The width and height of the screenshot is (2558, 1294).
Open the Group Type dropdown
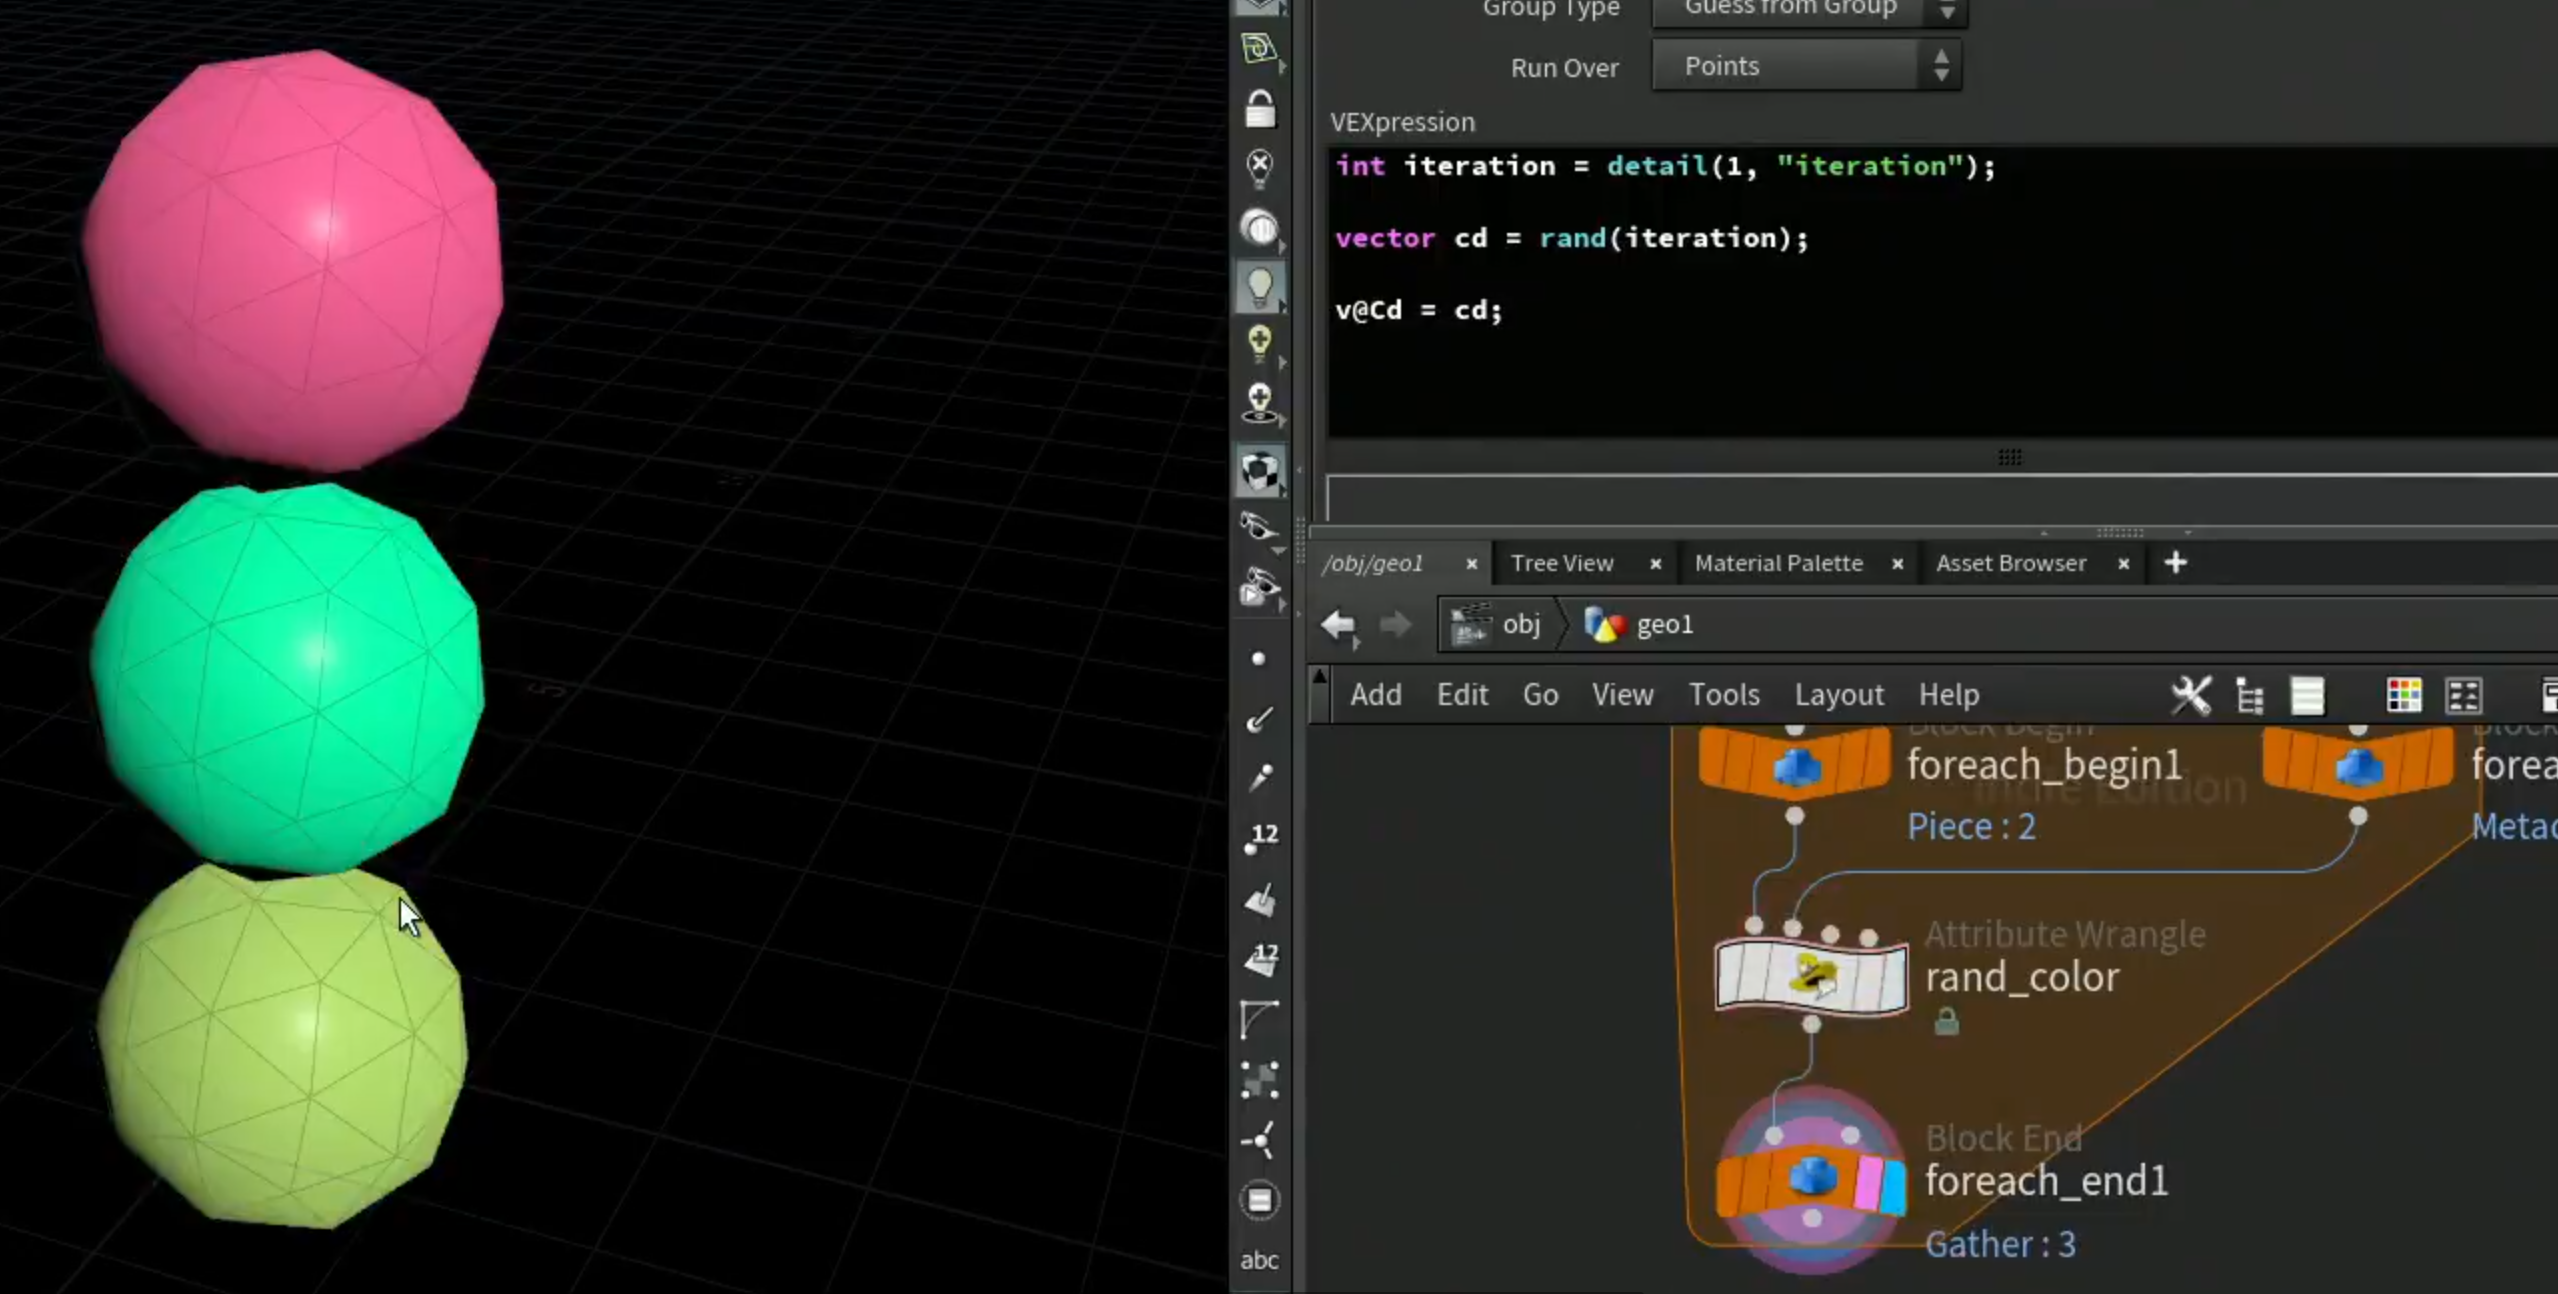1808,10
